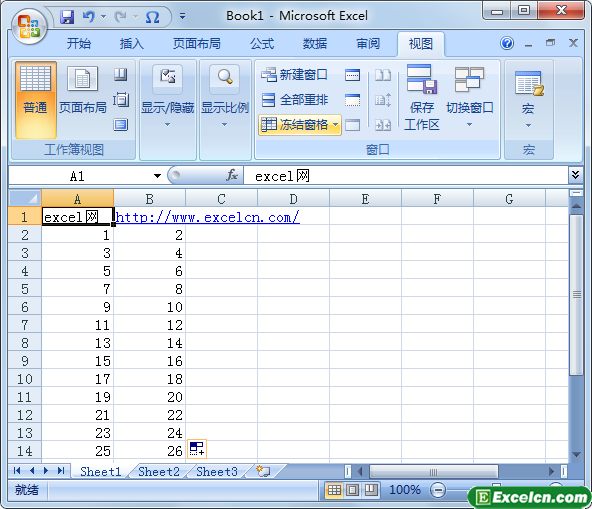Click the zoom out minus button
This screenshot has height=509, width=592.
438,490
